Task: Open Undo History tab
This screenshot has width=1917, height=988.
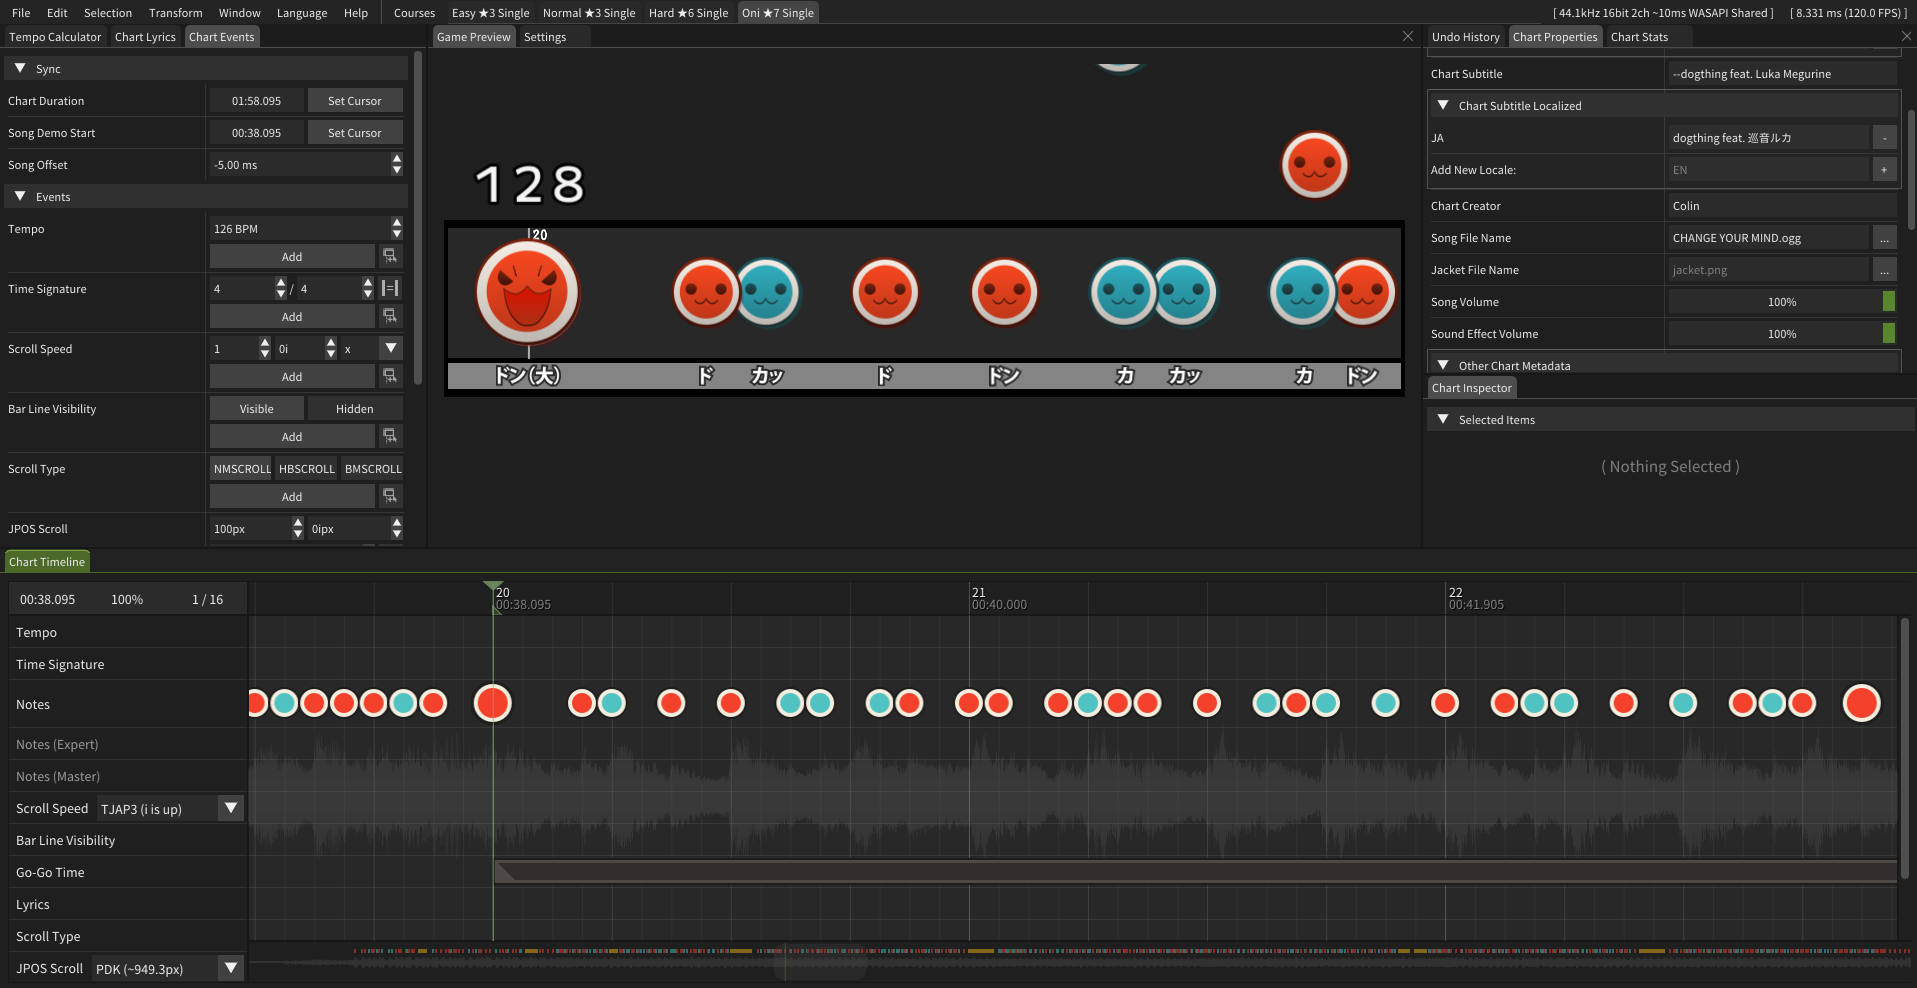Action: 1465,37
